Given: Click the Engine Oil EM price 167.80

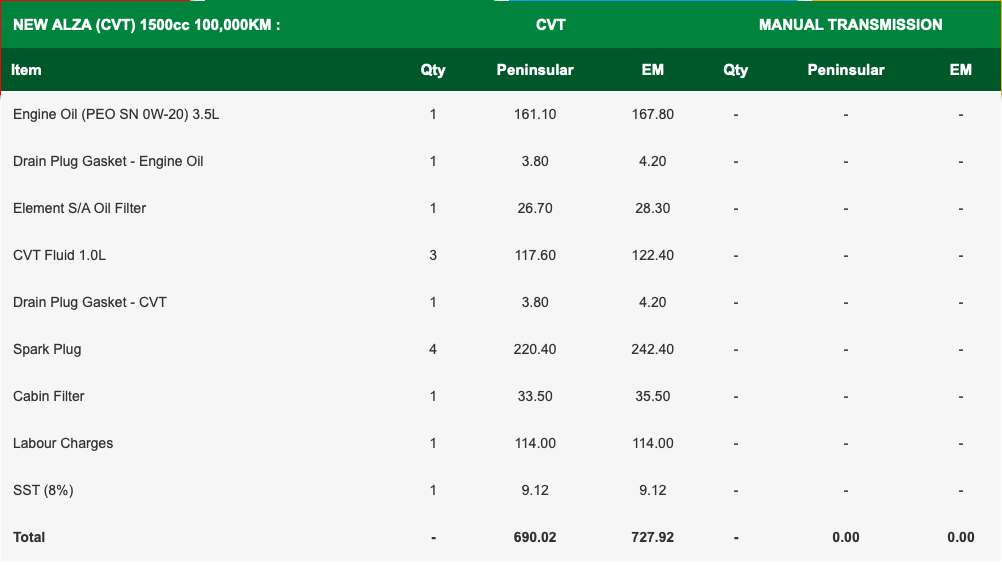Looking at the screenshot, I should (x=652, y=114).
